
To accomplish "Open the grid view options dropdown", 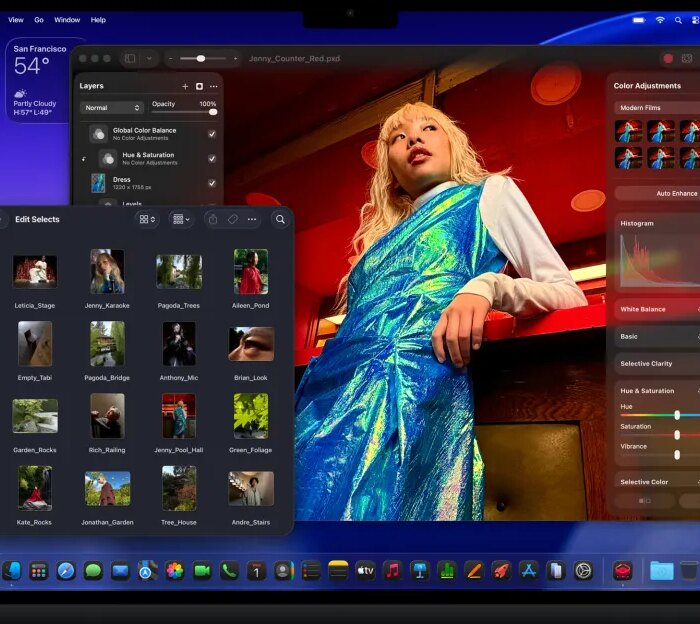I will click(147, 219).
